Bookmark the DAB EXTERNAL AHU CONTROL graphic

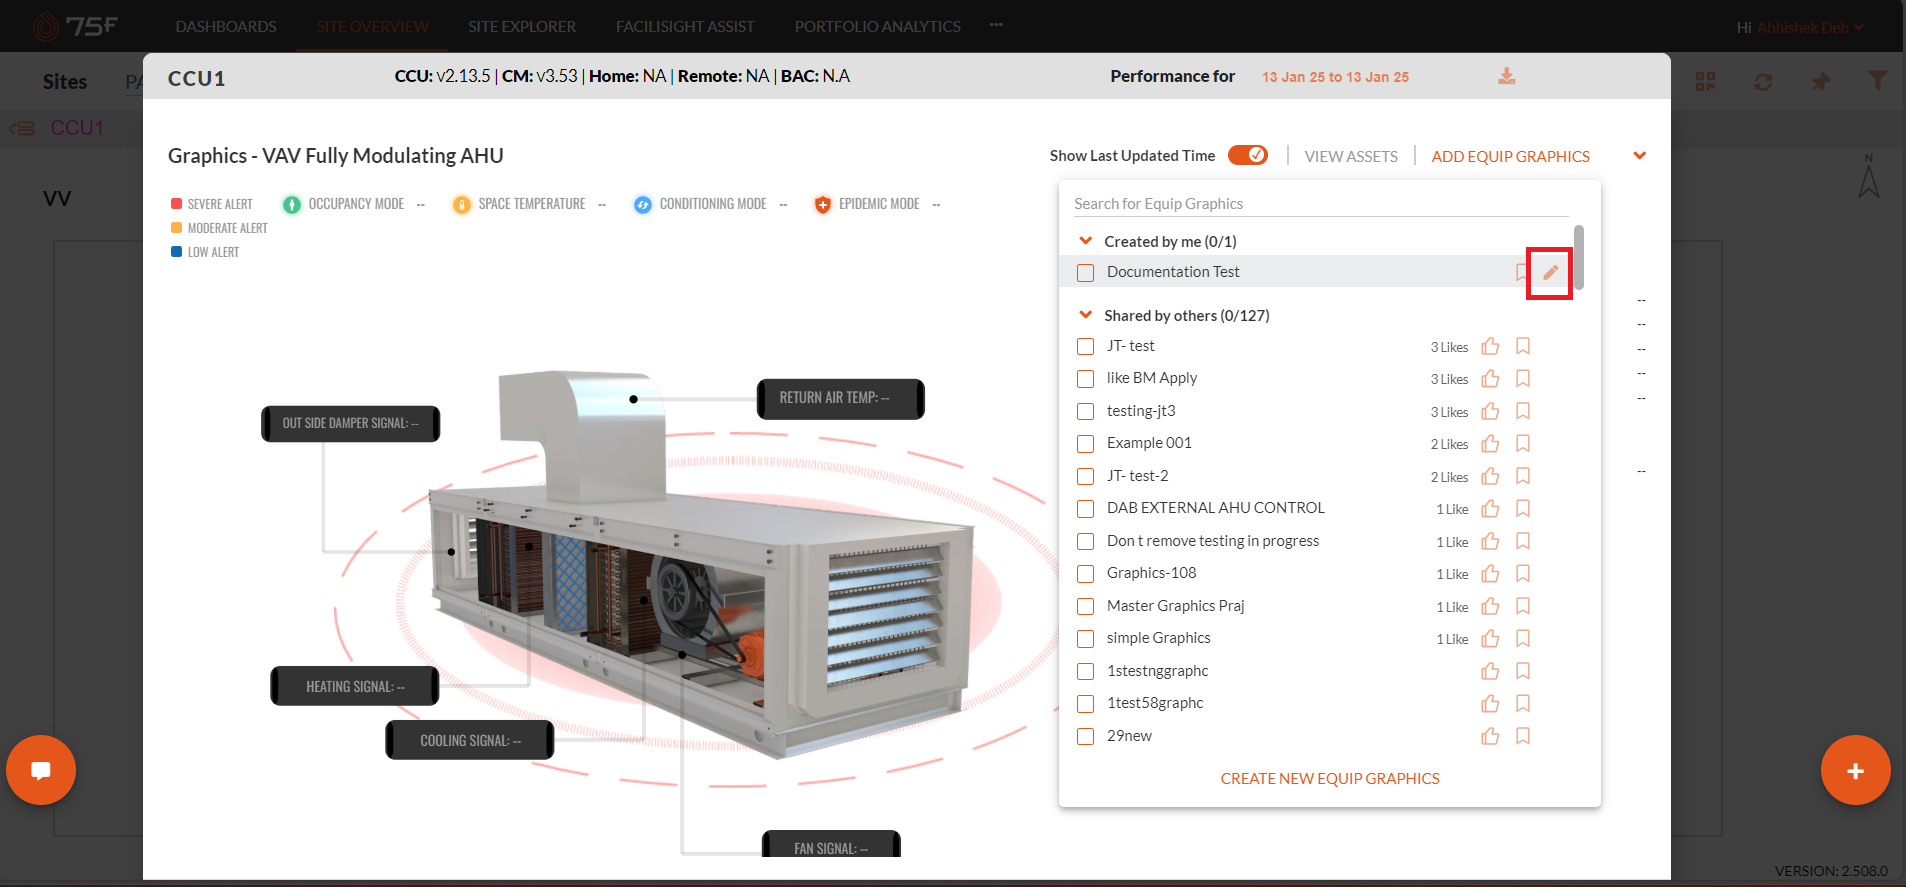pyautogui.click(x=1523, y=508)
